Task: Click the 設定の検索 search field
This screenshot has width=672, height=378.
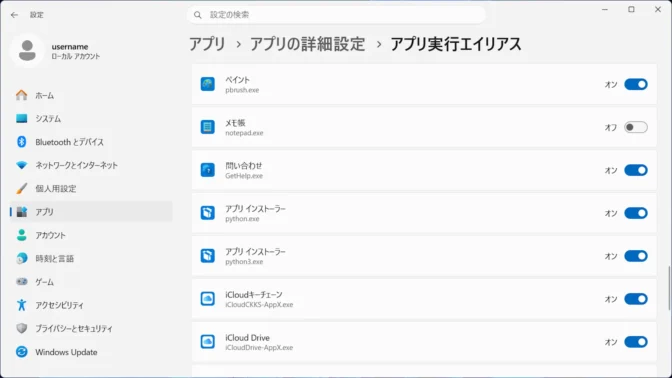Action: [x=336, y=15]
